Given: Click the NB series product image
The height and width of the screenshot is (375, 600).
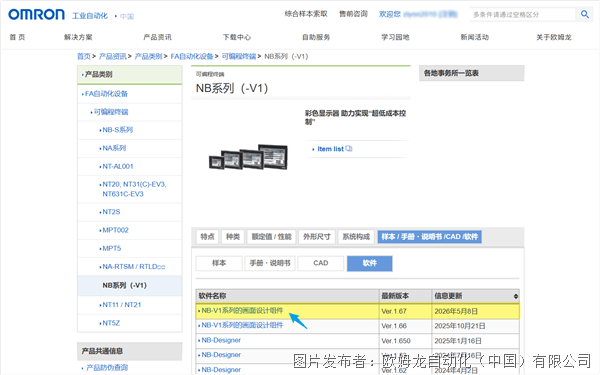Looking at the screenshot, I should click(248, 157).
